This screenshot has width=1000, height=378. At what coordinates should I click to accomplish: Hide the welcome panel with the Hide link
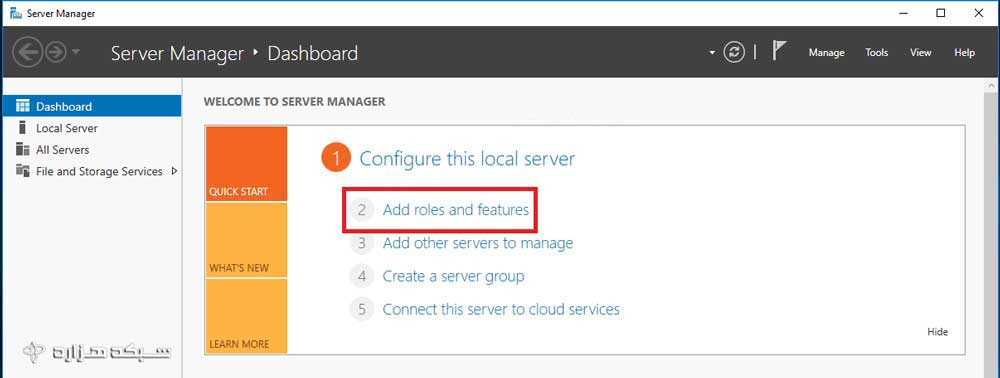click(938, 331)
